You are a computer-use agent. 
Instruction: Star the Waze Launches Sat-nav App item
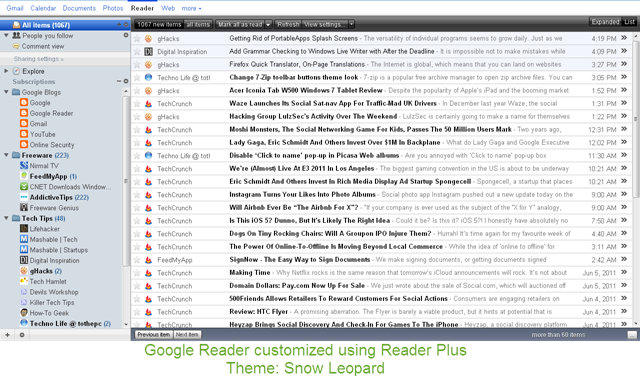[x=137, y=104]
